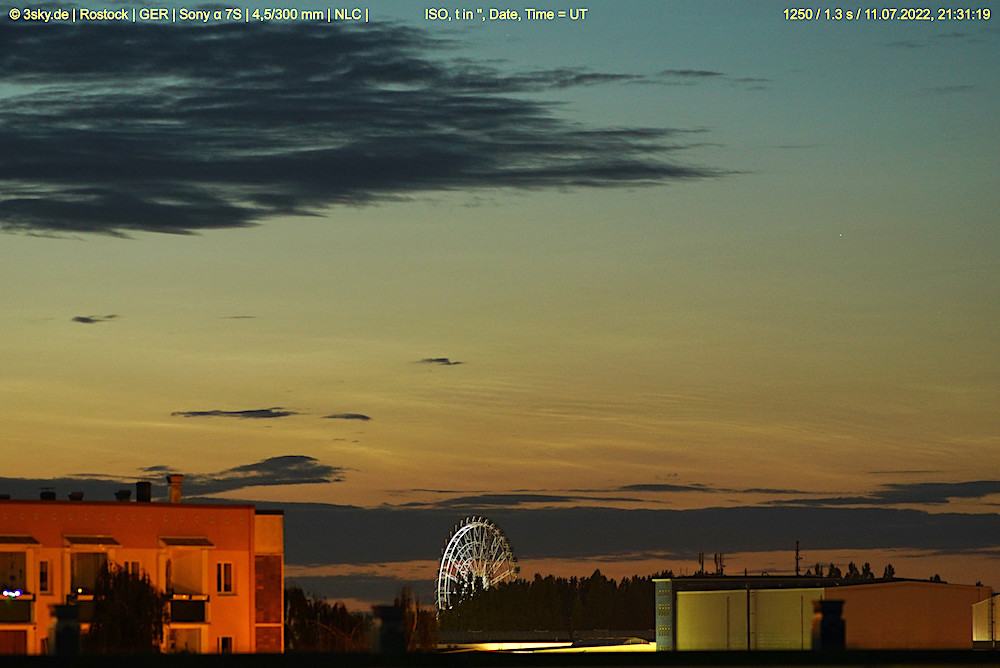This screenshot has height=668, width=1000.
Task: Click the "4,5/300 mm" lens text
Action: pos(288,15)
